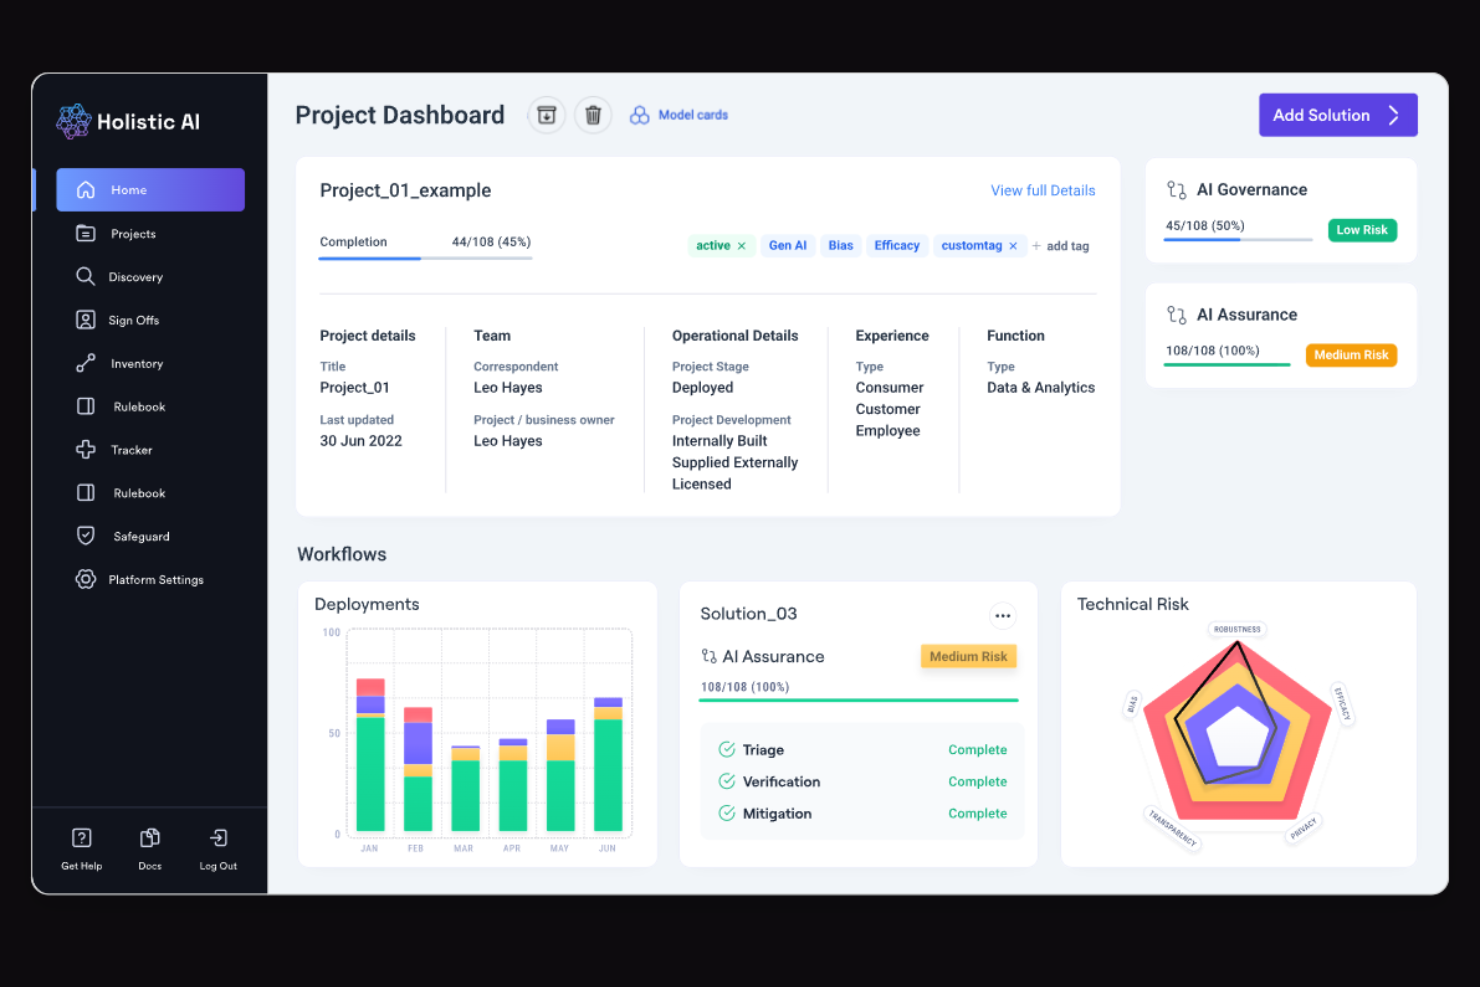Click the Safeguard shield icon
The height and width of the screenshot is (987, 1480).
[86, 535]
